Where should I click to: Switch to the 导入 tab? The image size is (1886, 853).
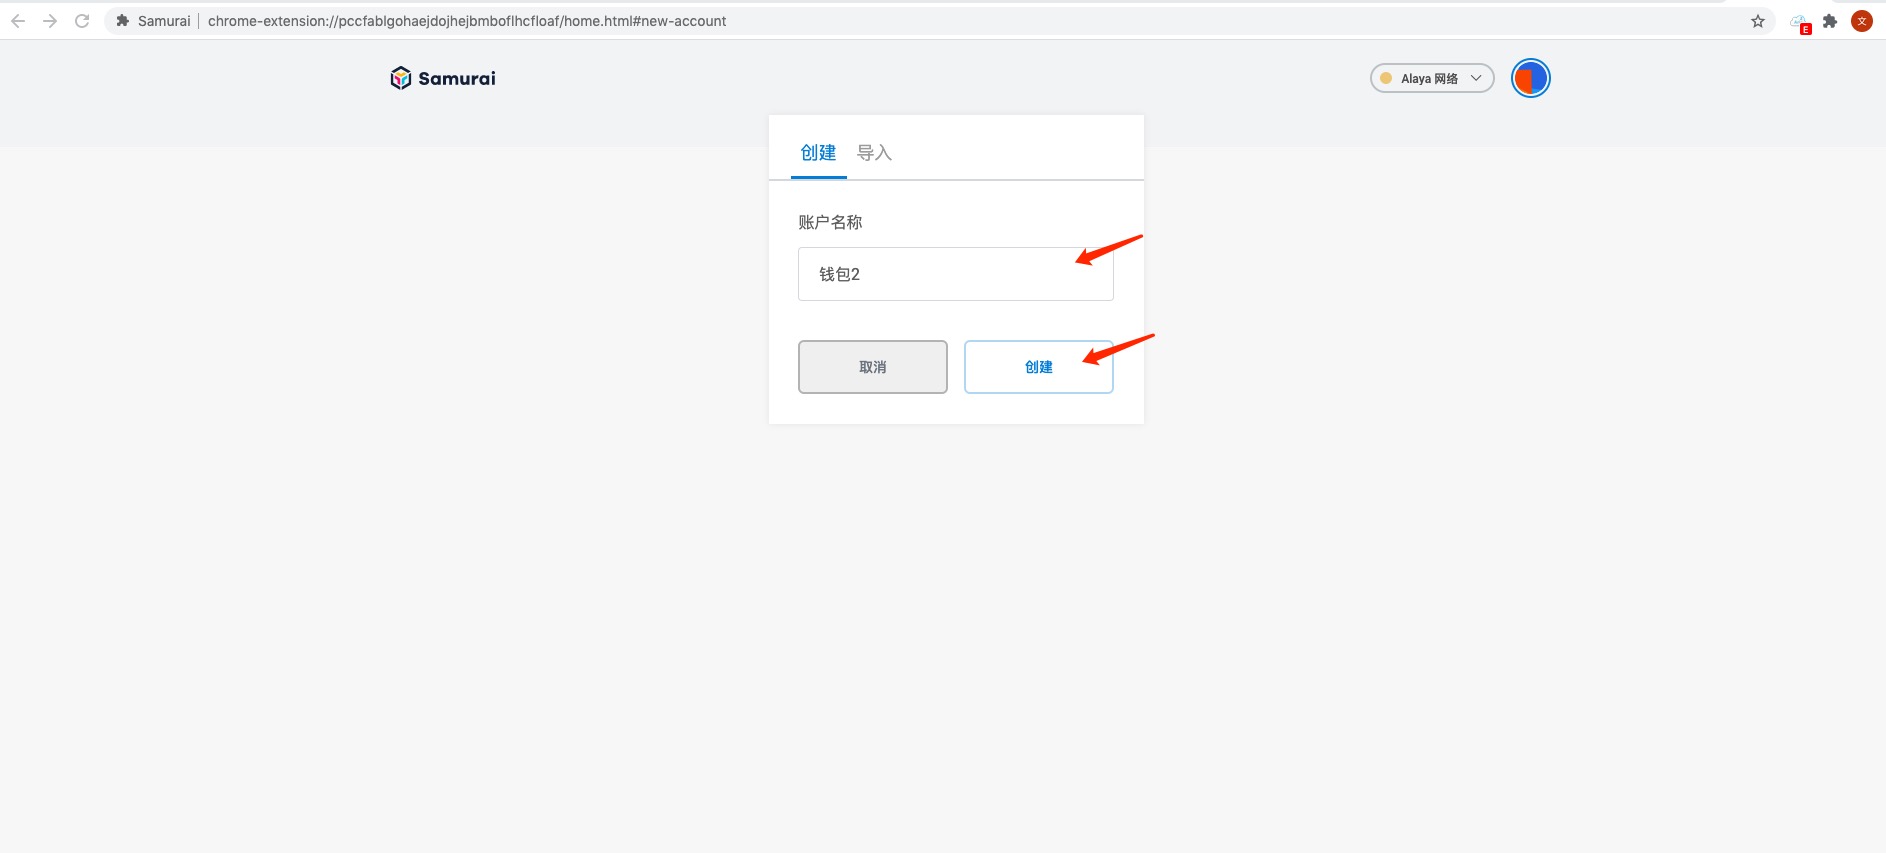[874, 153]
